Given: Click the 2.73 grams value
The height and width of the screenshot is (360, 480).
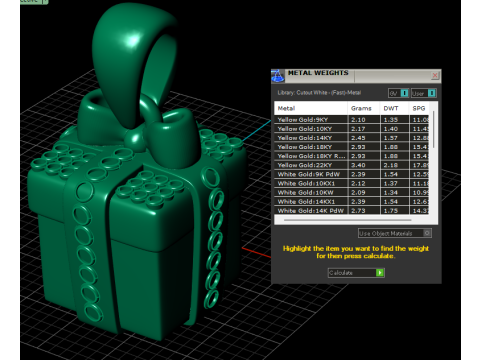Looking at the screenshot, I should coord(358,211).
